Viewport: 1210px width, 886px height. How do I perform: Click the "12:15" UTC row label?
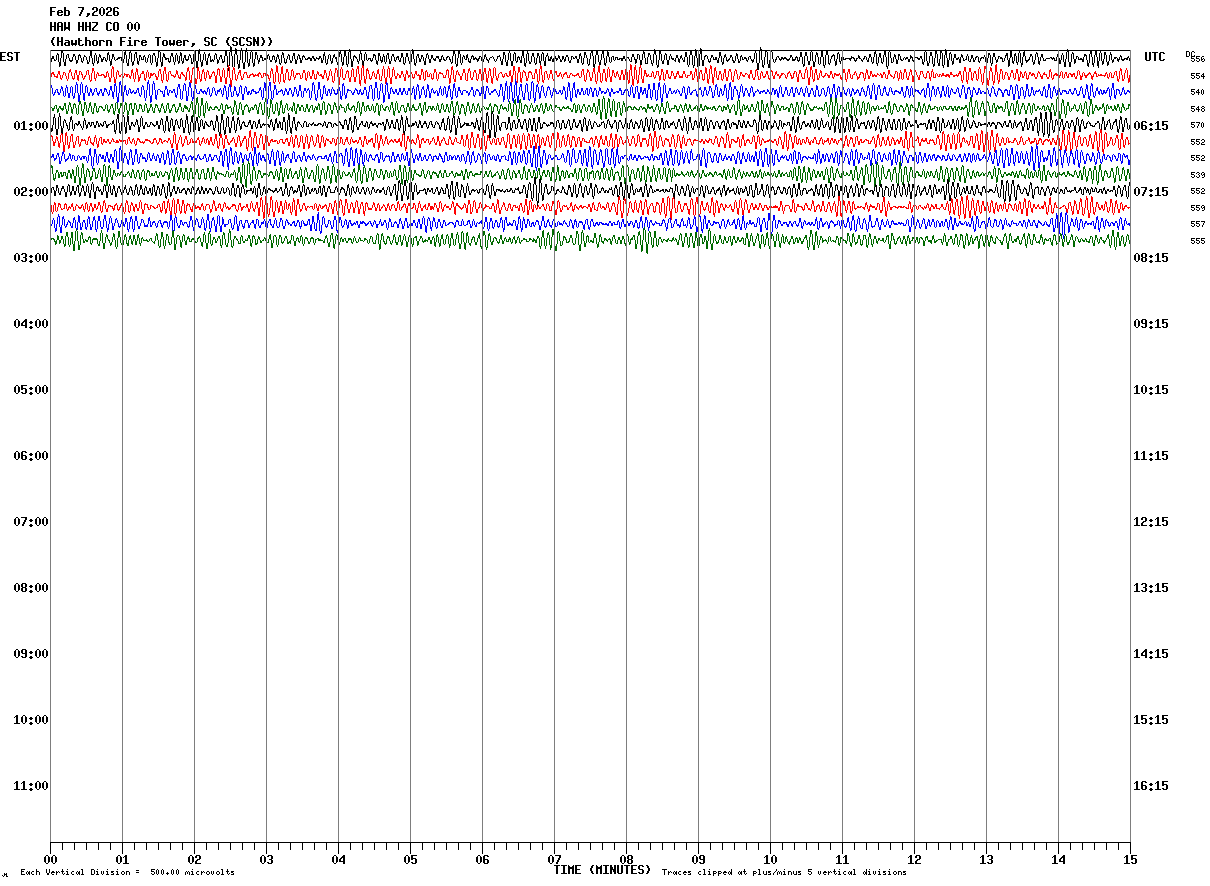point(1151,522)
